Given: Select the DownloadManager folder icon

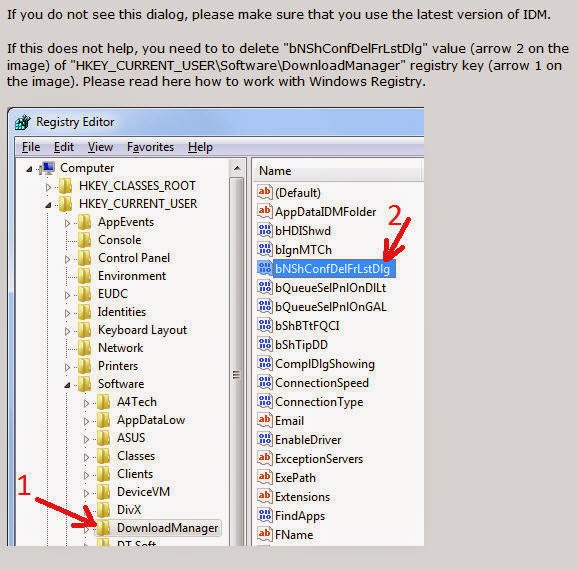Looking at the screenshot, I should 104,528.
